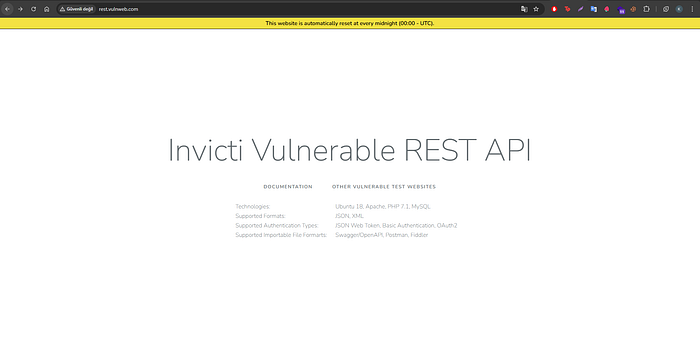Open the red squiggle extension icon
Screen dimensions: 700x362
(567, 9)
